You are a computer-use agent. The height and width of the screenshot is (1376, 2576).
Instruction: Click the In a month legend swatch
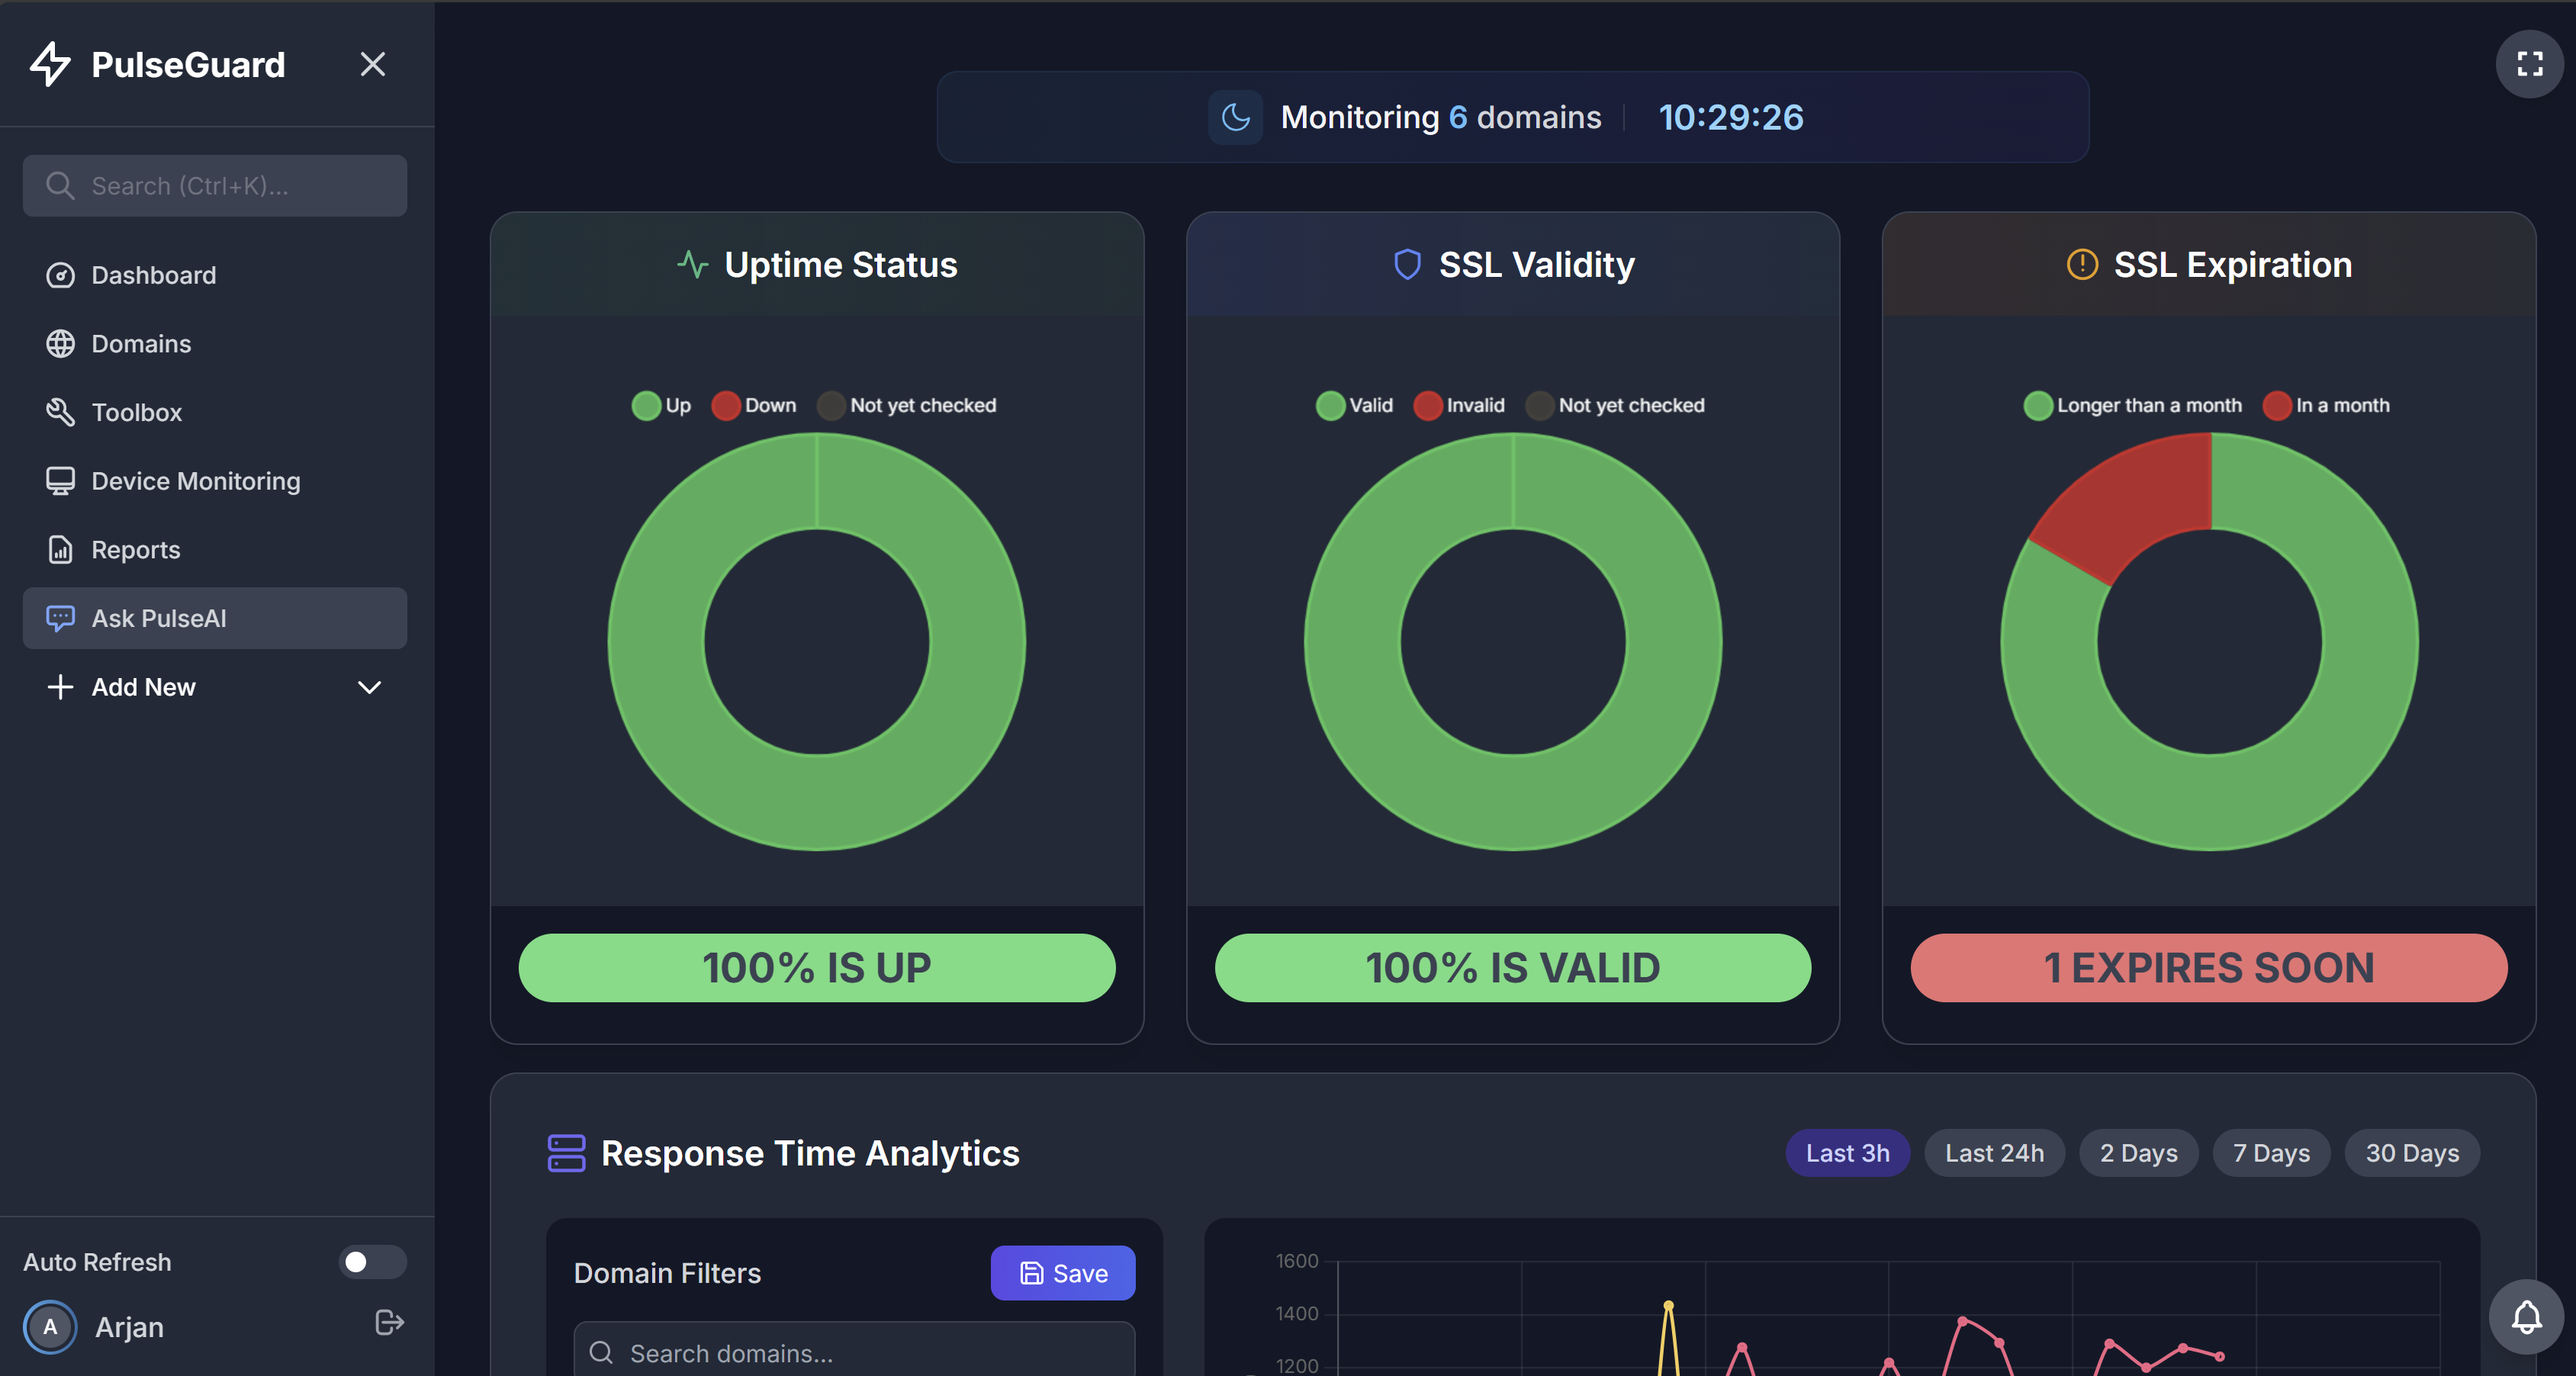pyautogui.click(x=2277, y=405)
